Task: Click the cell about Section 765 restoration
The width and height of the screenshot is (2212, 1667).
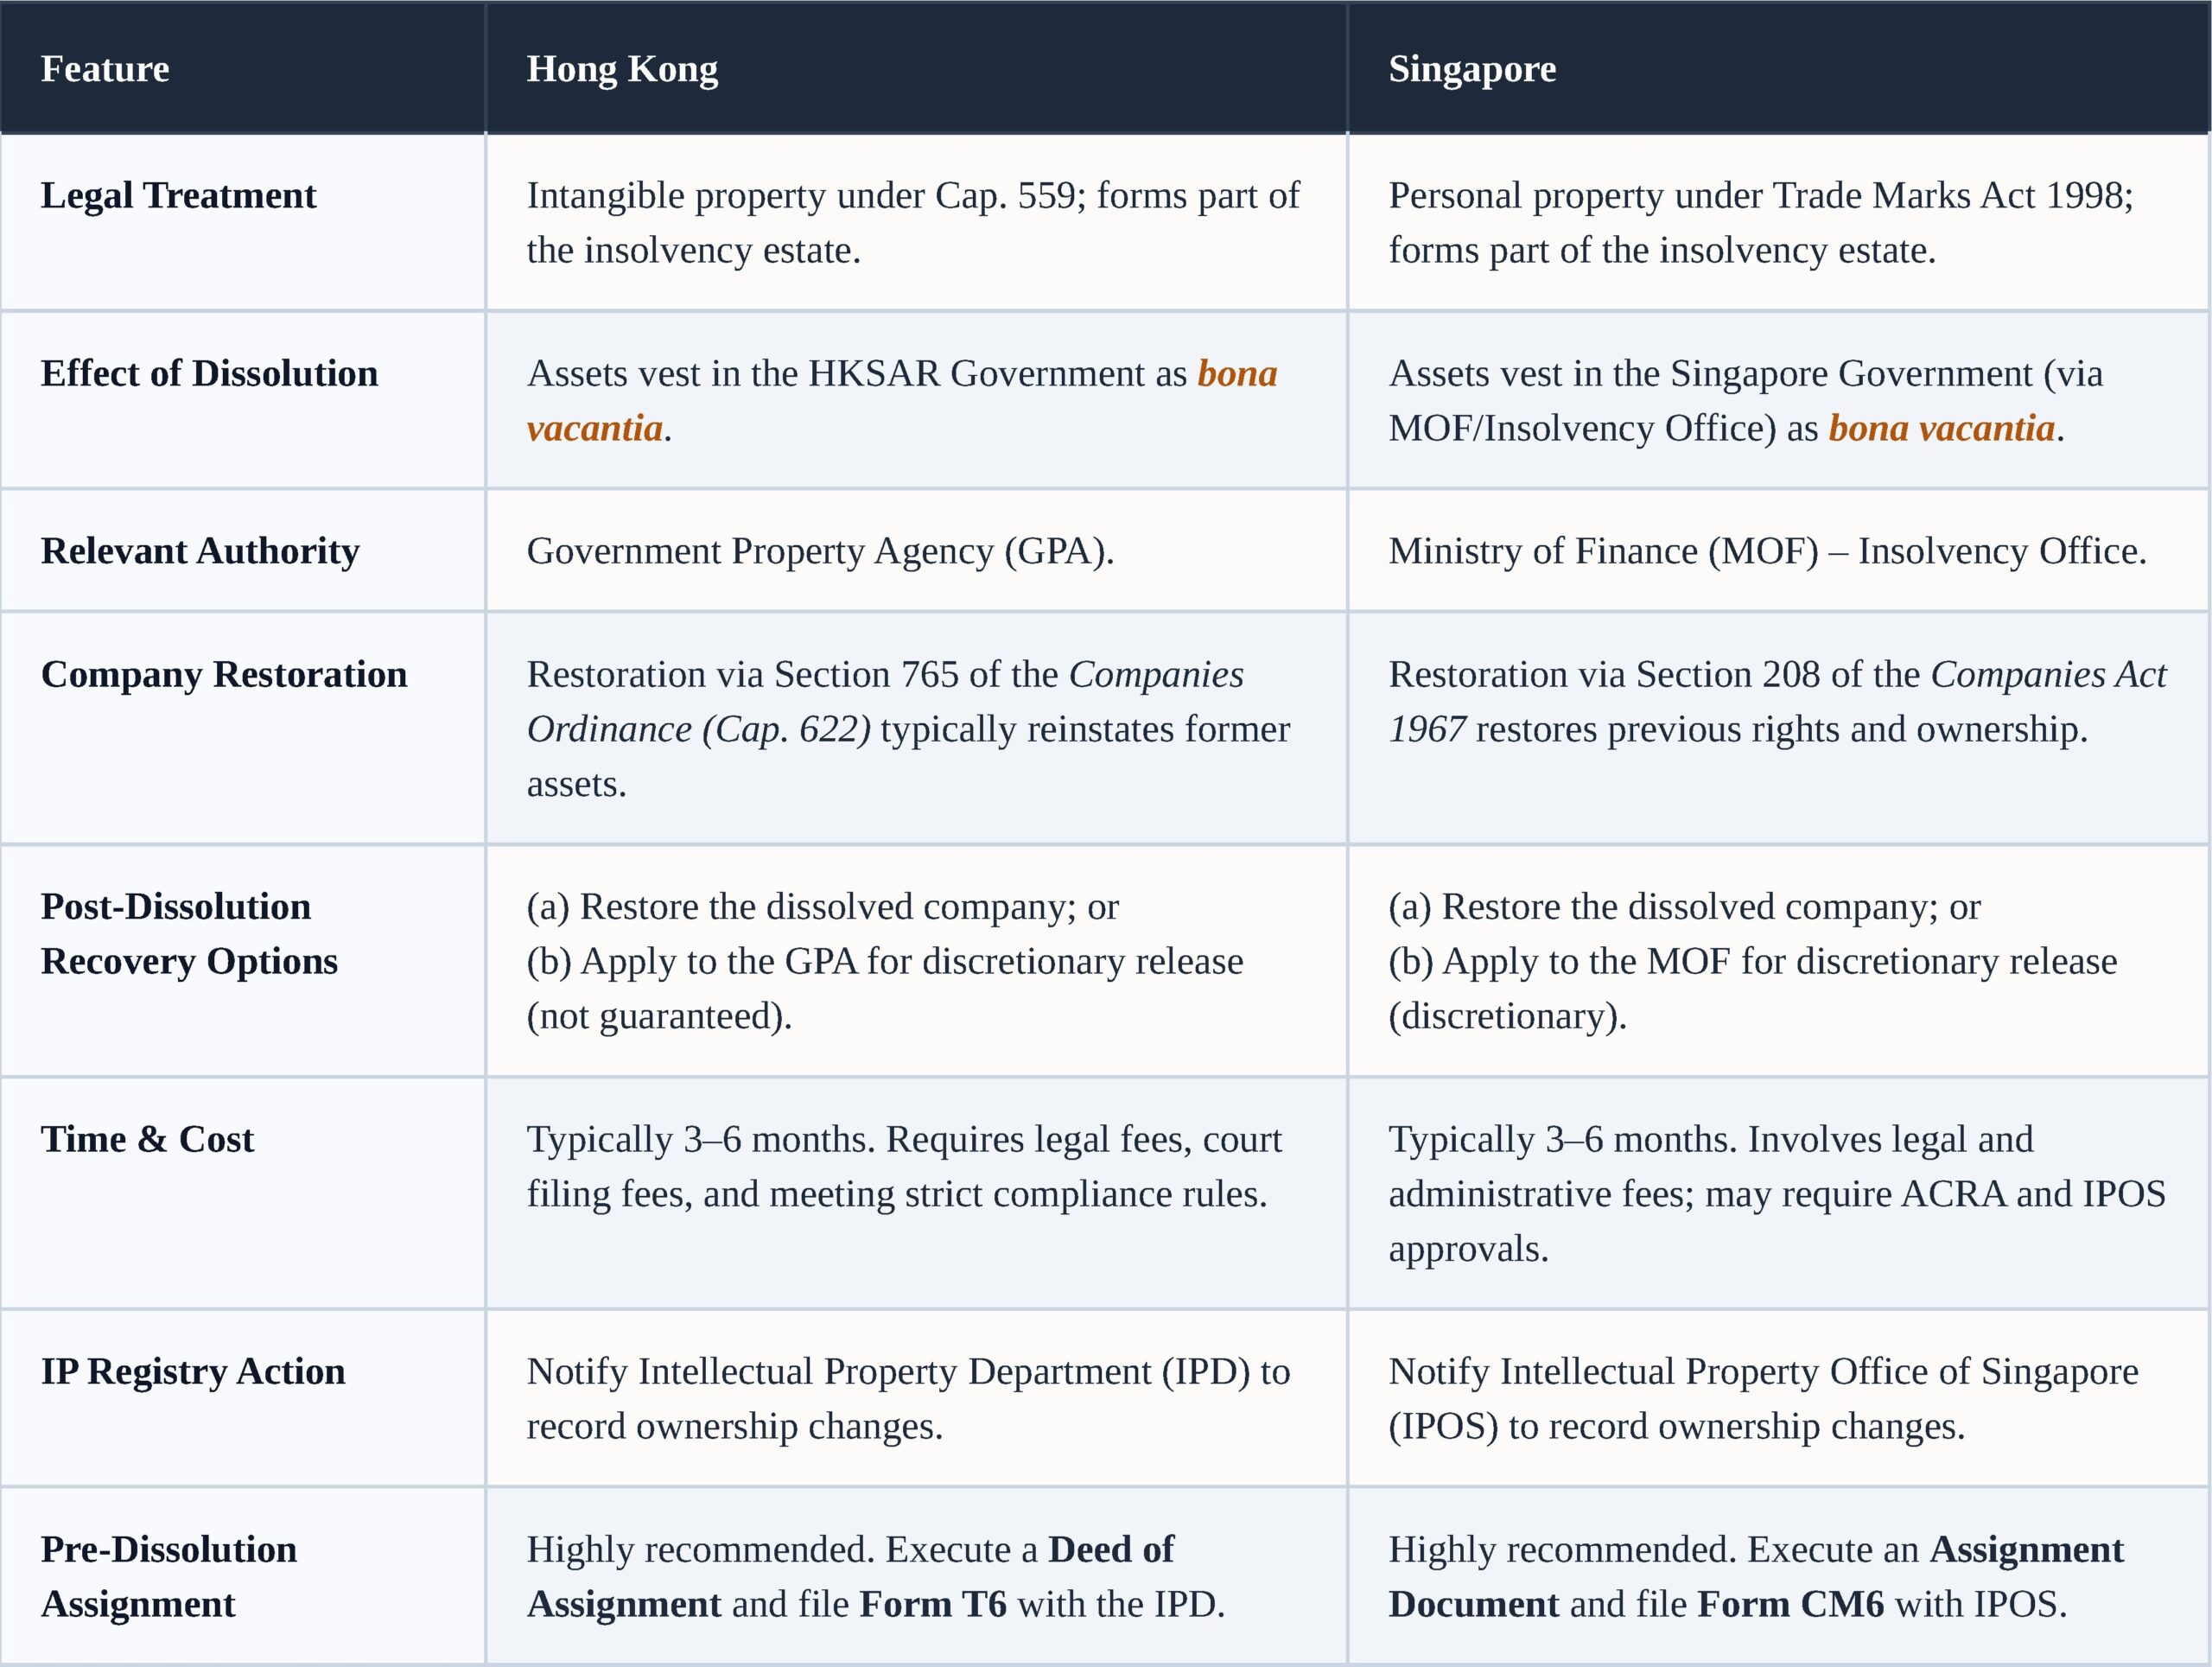Action: pos(916,728)
